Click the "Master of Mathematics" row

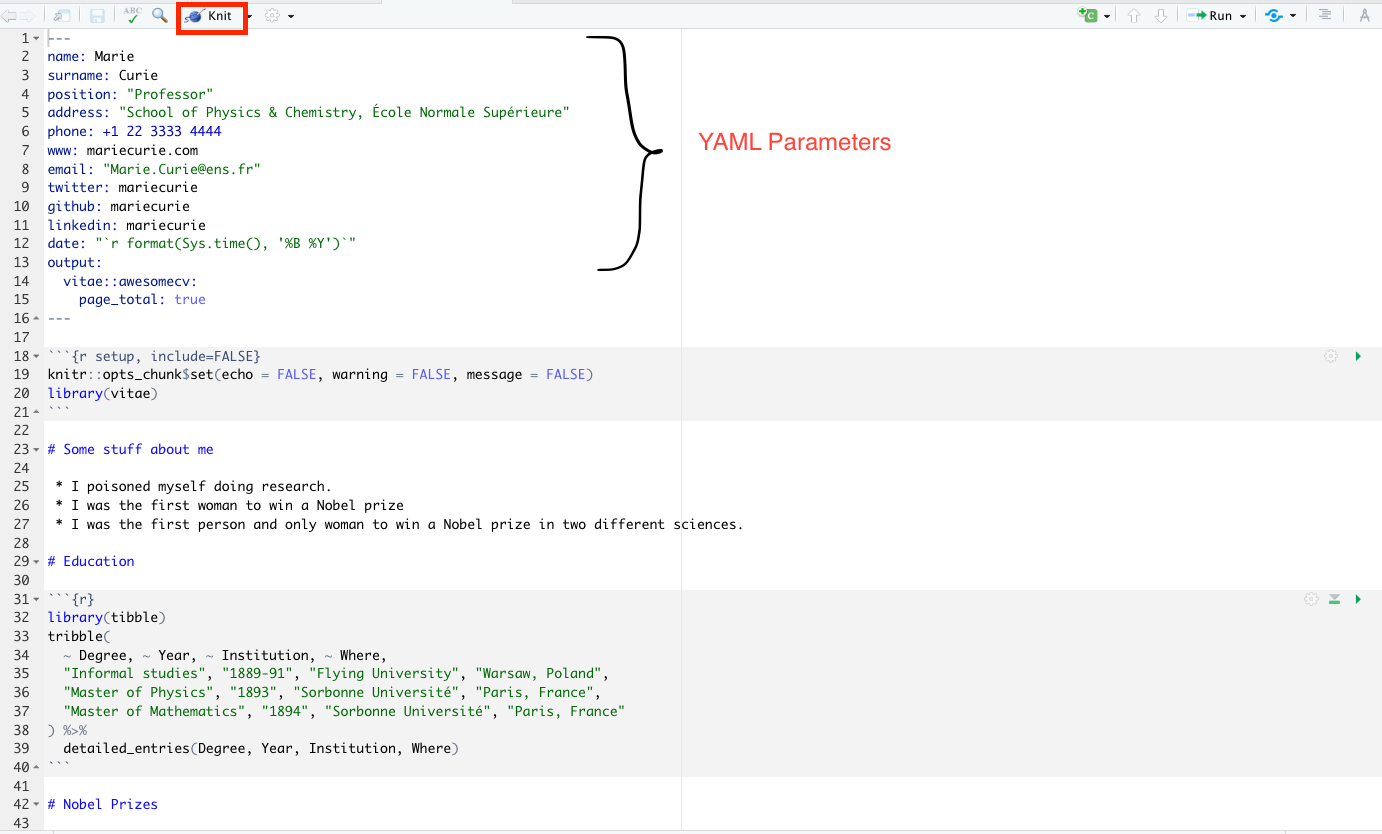coord(344,712)
